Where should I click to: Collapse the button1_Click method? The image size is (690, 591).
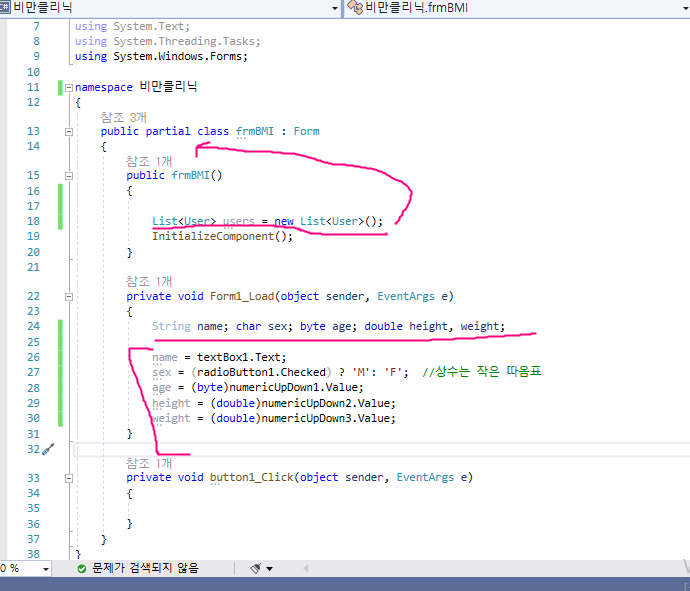[x=69, y=478]
